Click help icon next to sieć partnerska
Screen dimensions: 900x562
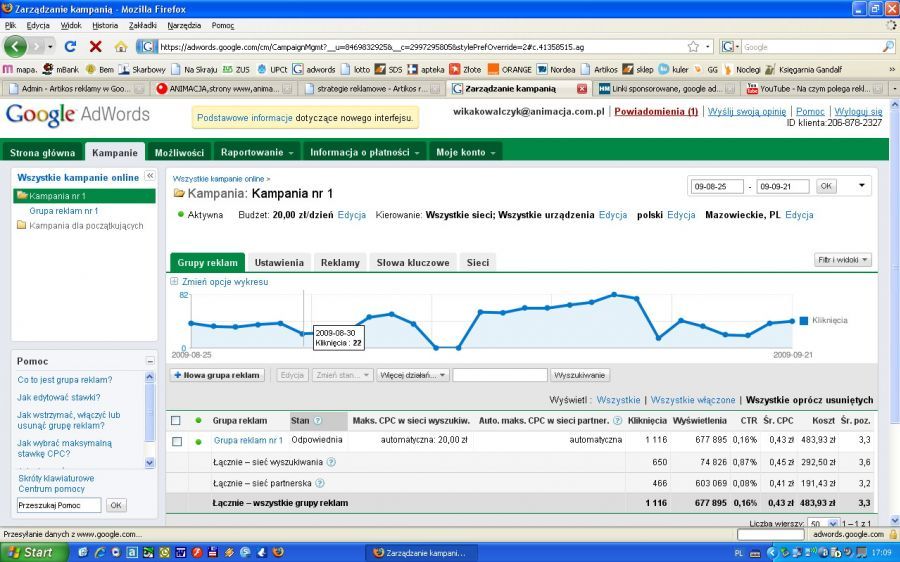tap(320, 483)
